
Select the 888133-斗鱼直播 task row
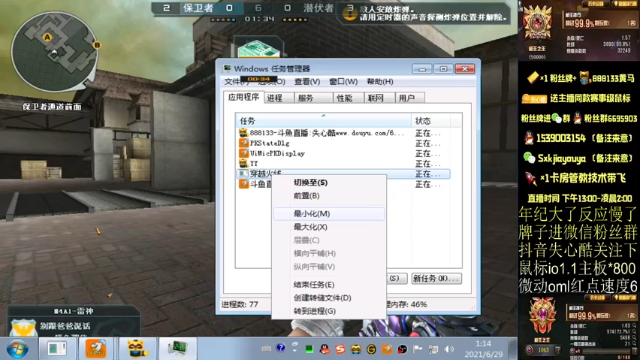point(344,133)
